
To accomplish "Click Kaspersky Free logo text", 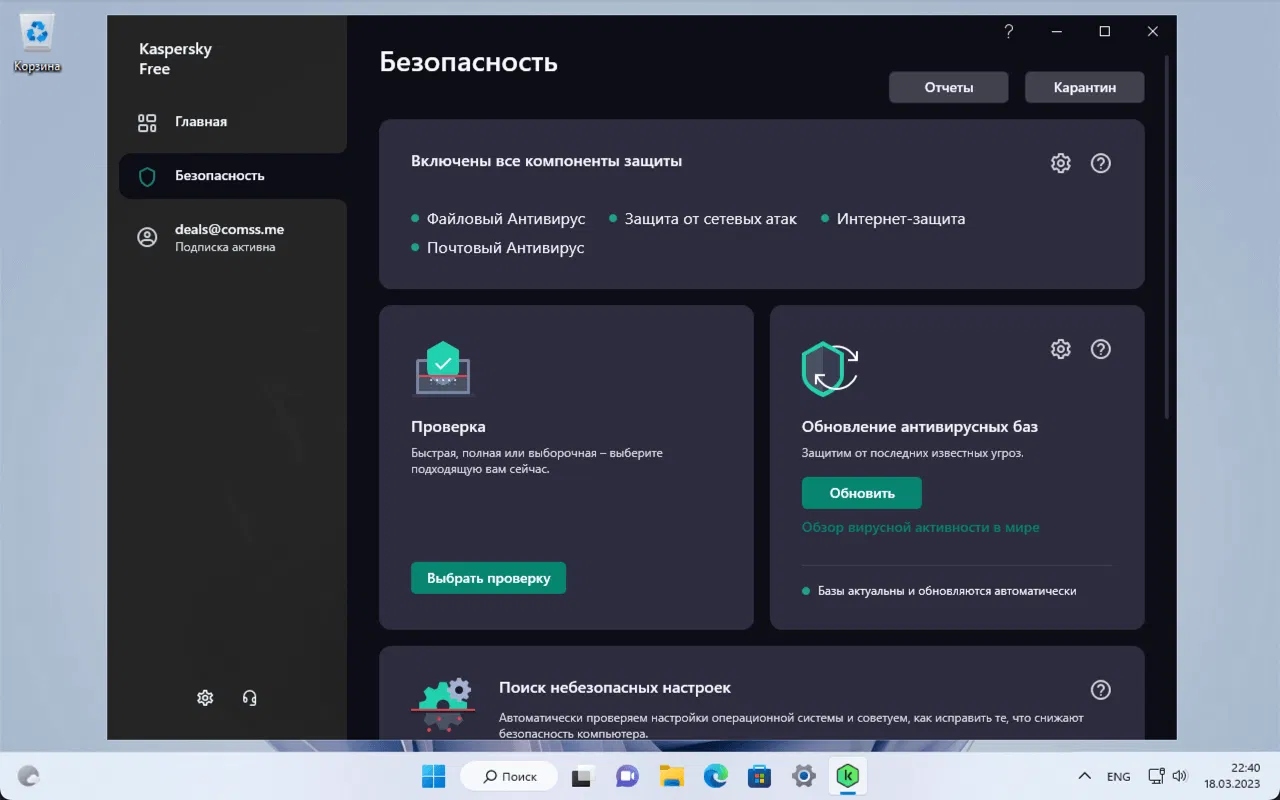I will click(175, 59).
